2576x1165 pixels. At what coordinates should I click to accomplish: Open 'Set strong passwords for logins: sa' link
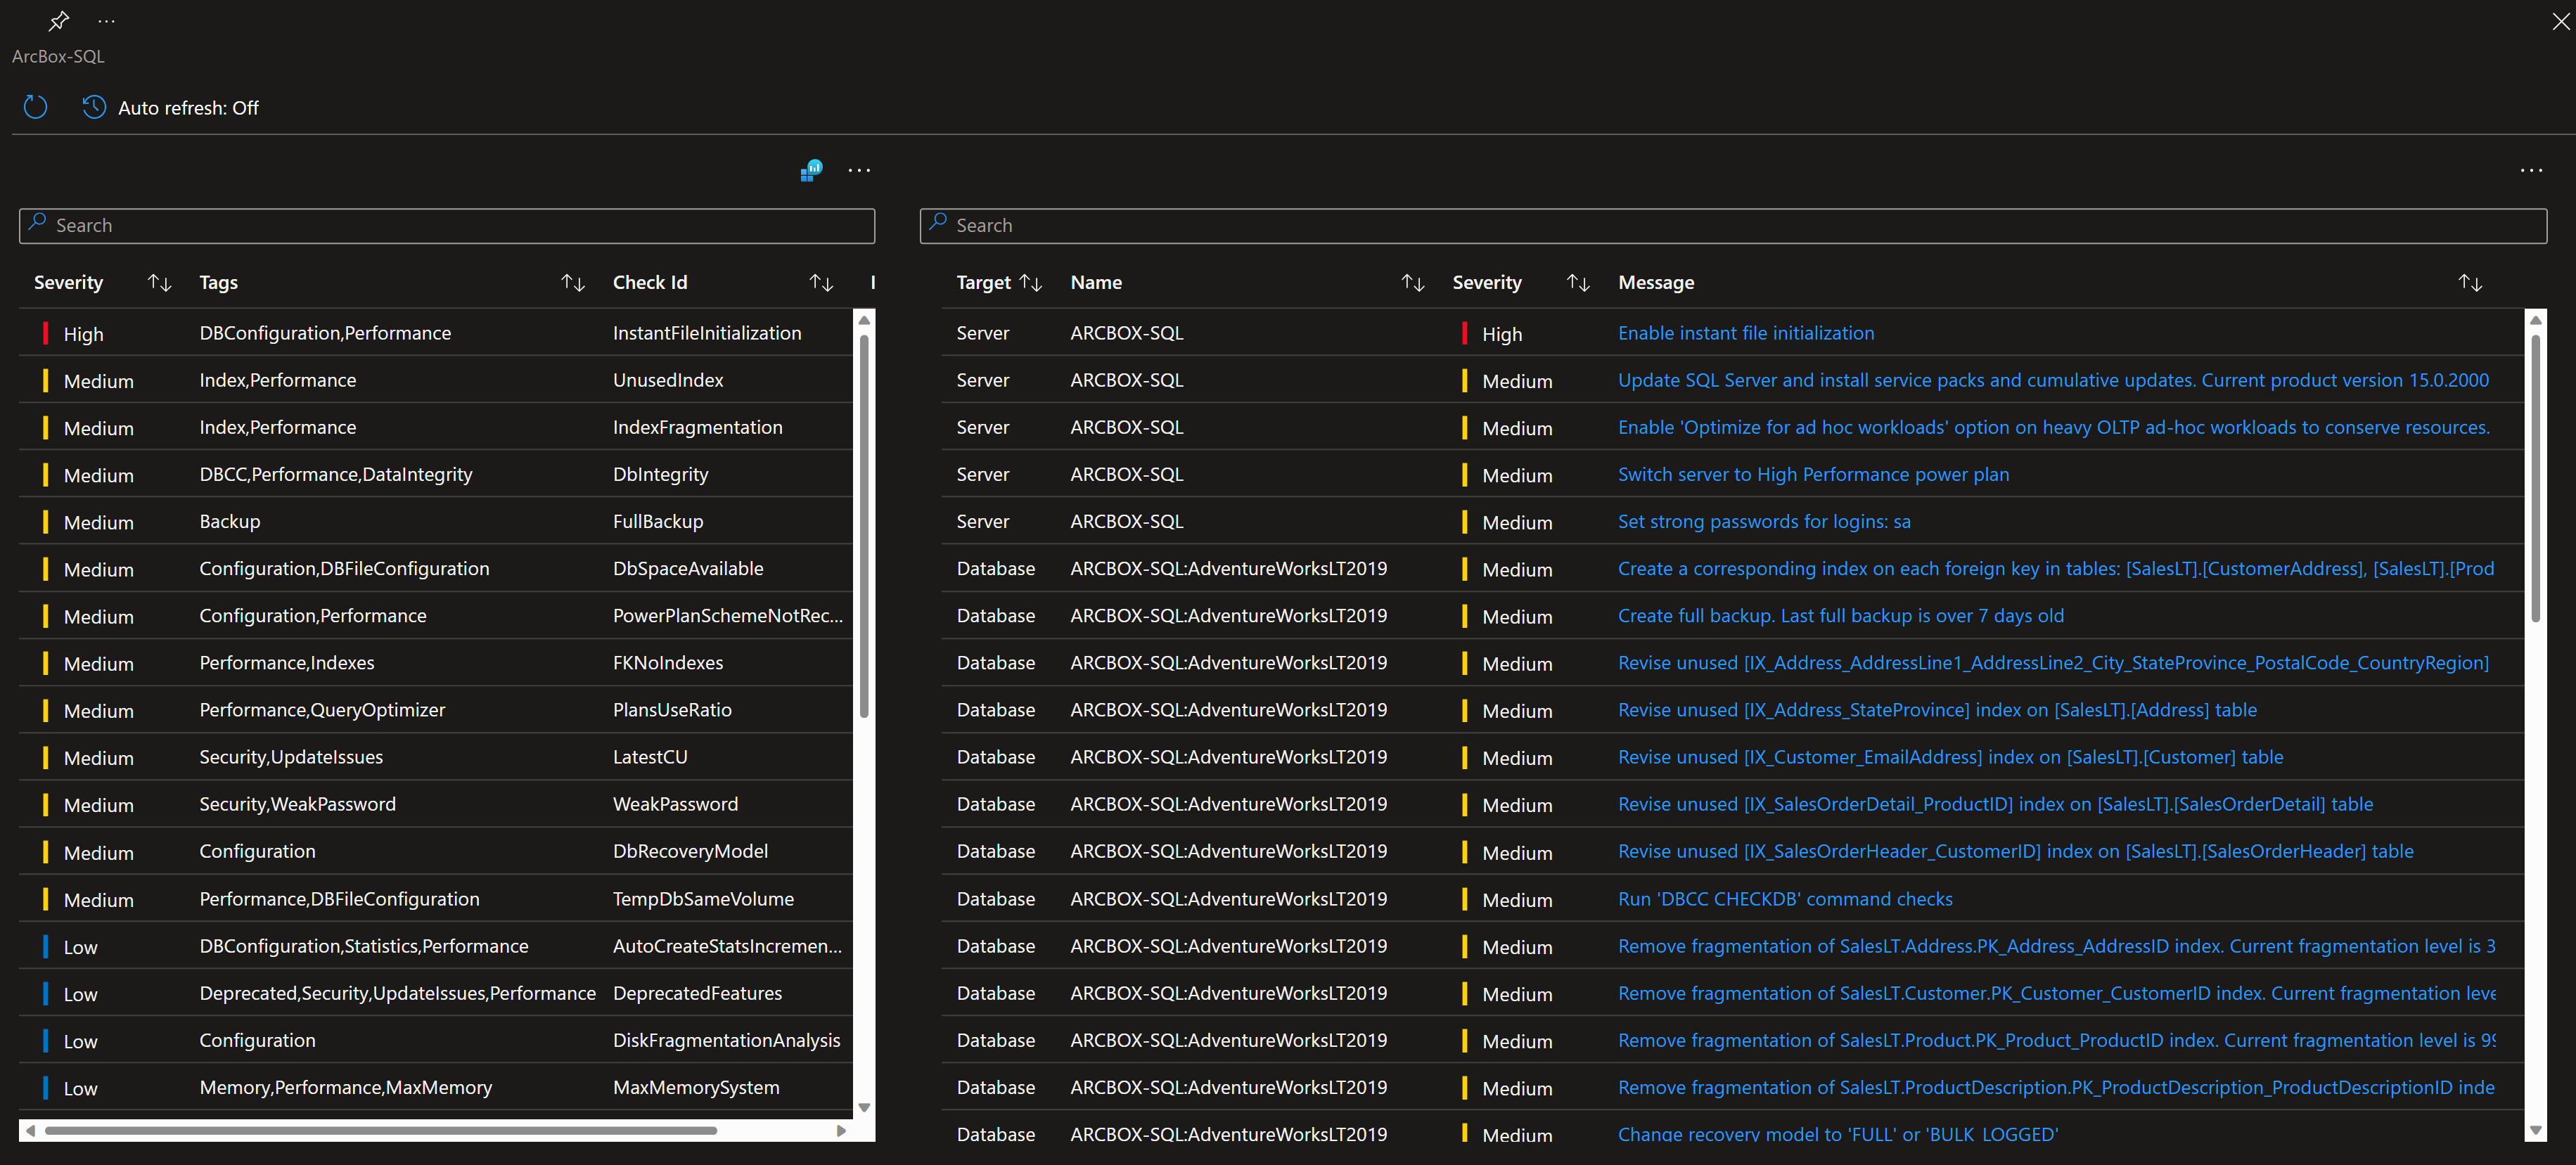click(x=1764, y=521)
